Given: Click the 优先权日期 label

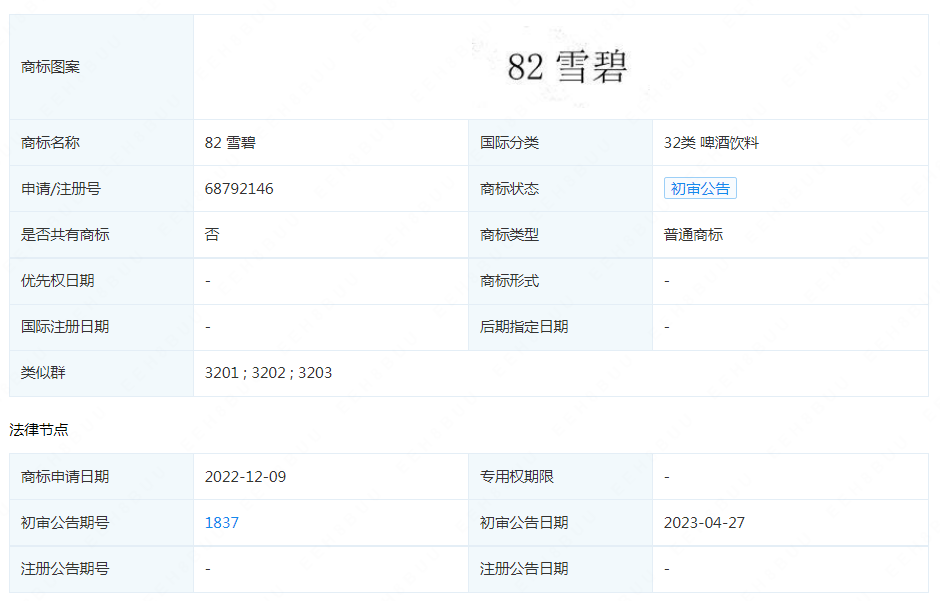Looking at the screenshot, I should [x=58, y=280].
